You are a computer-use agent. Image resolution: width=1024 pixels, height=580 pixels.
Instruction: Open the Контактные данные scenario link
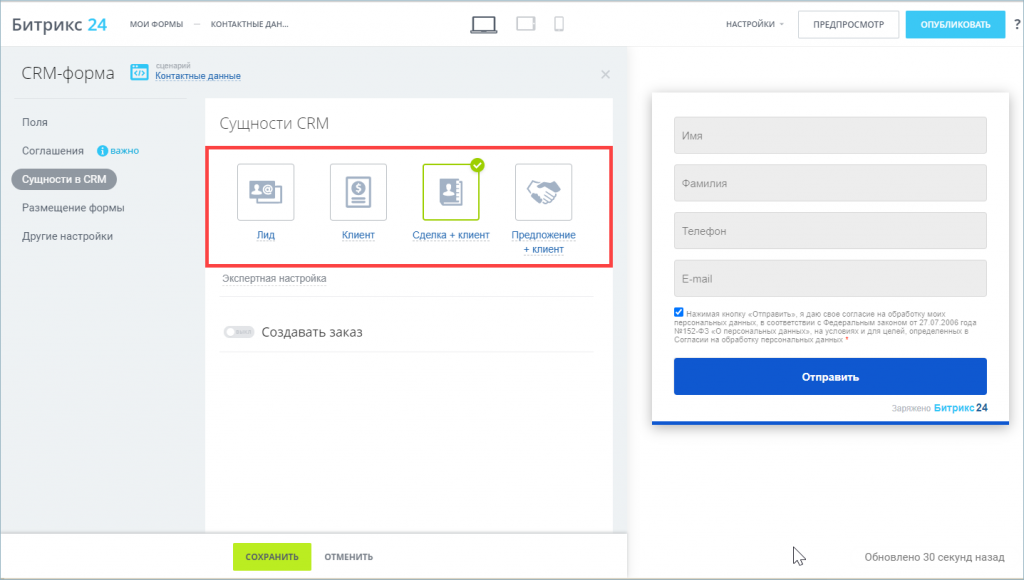click(198, 76)
